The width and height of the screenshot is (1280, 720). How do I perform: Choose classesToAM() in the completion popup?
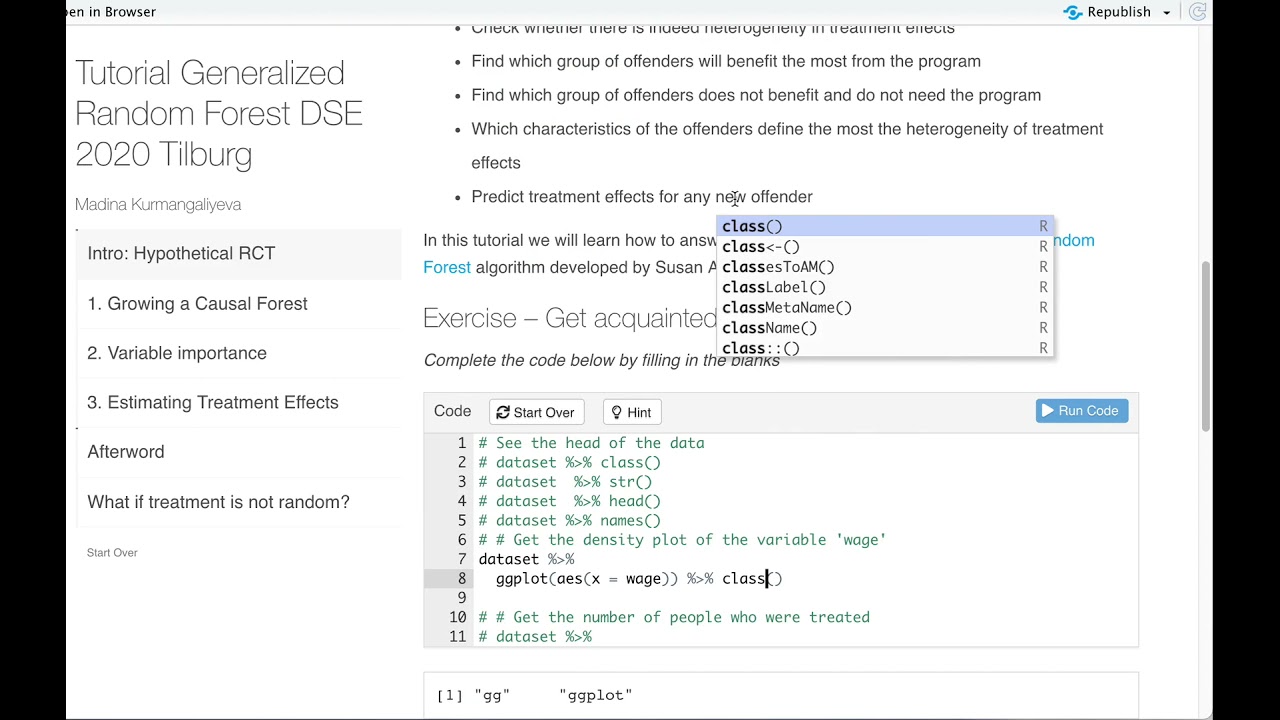[x=778, y=267]
